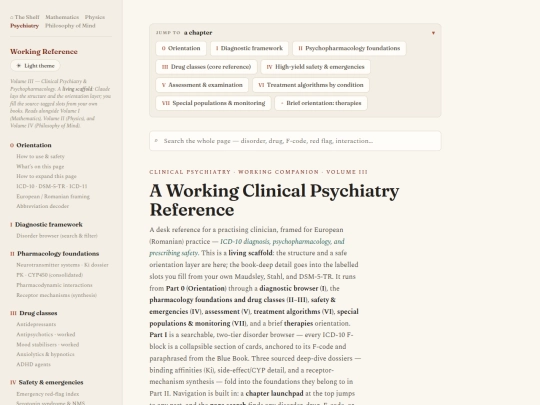Open Antidepressants entry
This screenshot has width=540, height=405.
(x=36, y=324)
